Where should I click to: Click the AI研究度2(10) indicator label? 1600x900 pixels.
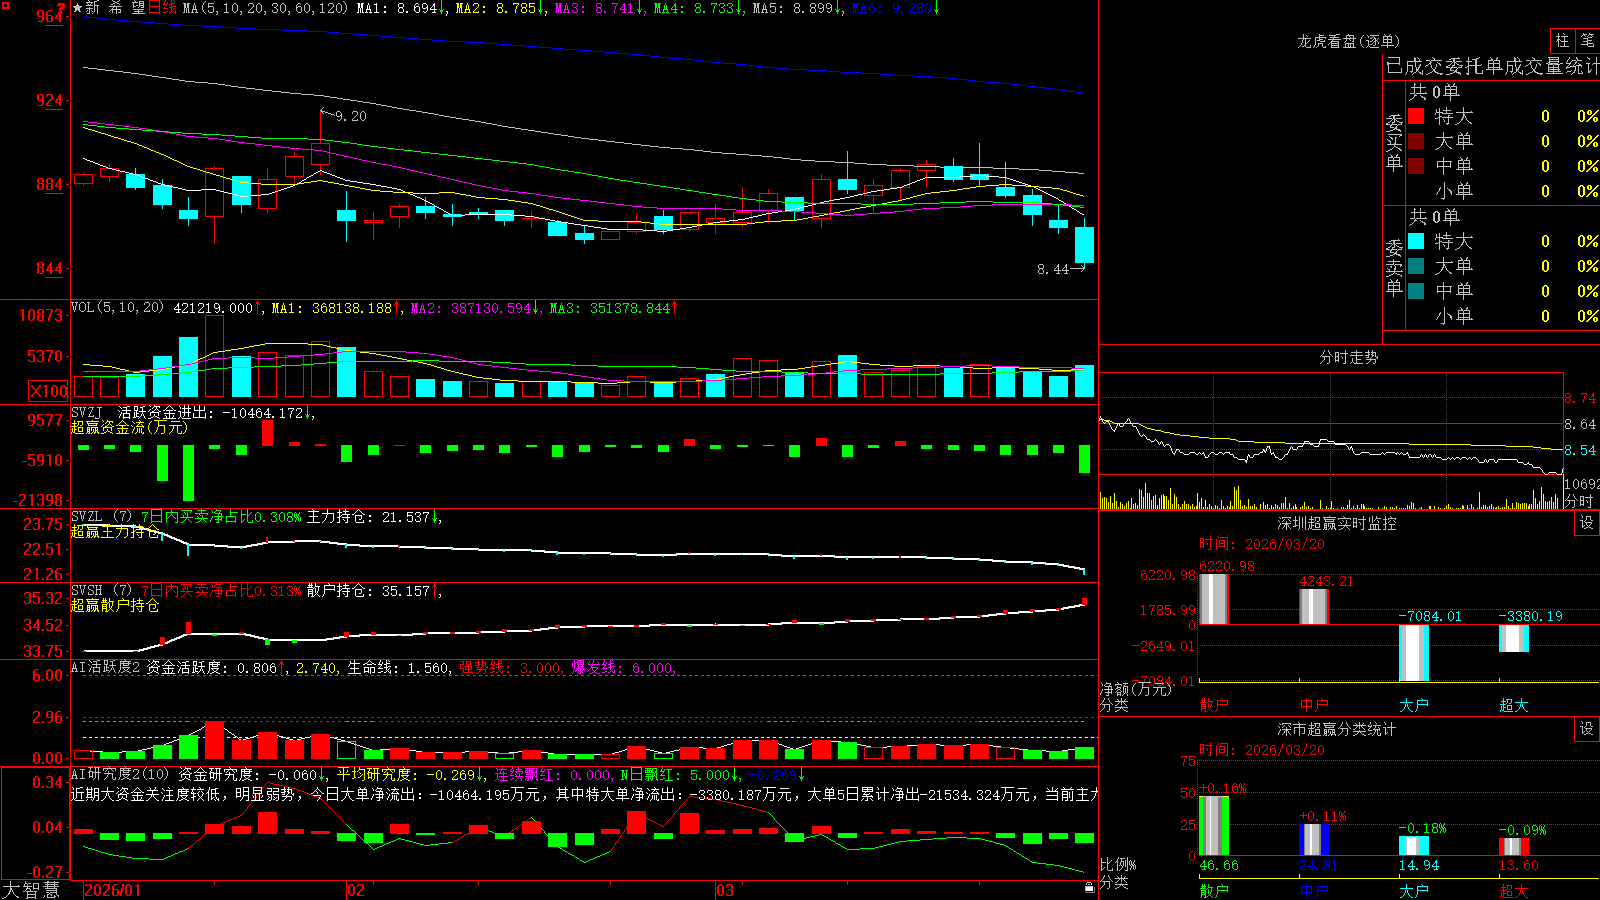[x=120, y=774]
